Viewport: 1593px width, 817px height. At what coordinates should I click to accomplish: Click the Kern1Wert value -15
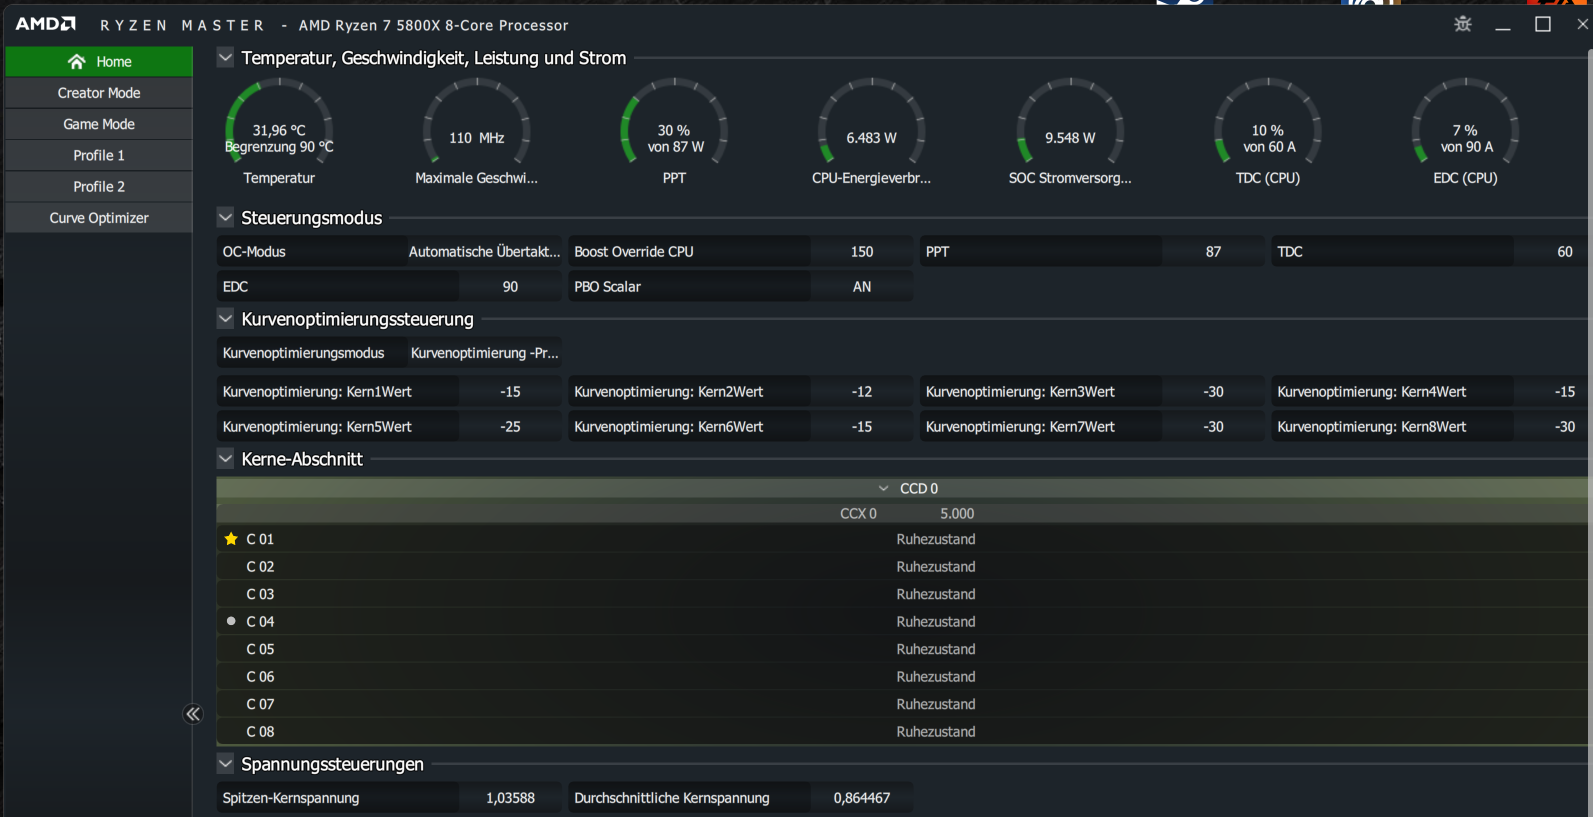(510, 392)
